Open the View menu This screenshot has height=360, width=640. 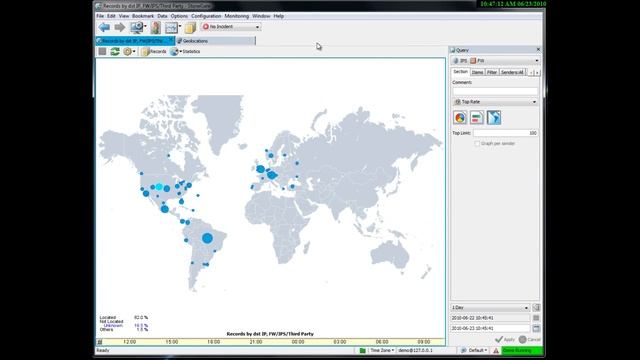124,16
